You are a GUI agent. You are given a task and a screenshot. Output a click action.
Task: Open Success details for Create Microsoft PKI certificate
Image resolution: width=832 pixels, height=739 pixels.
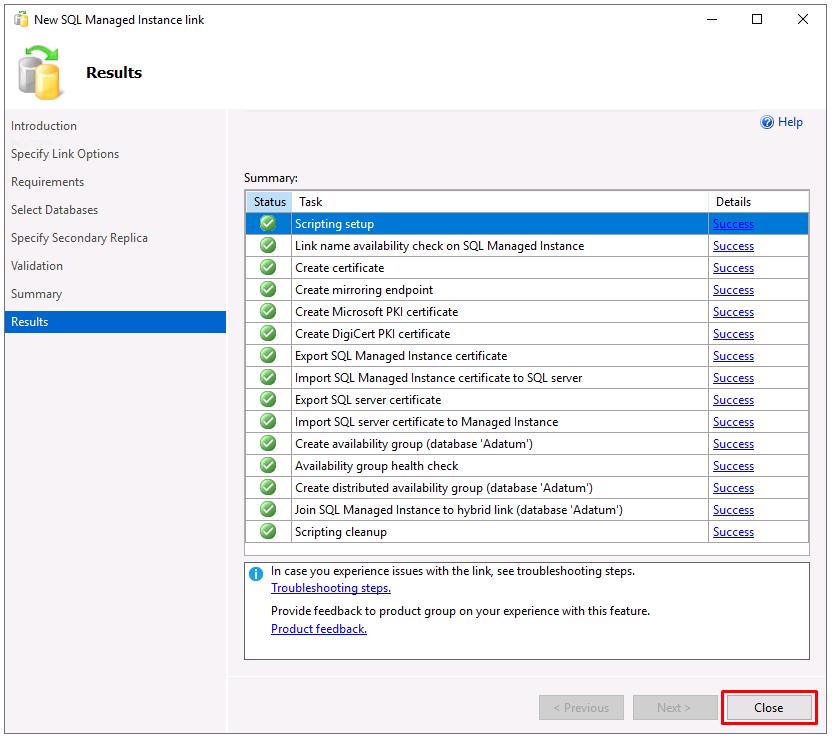[733, 312]
